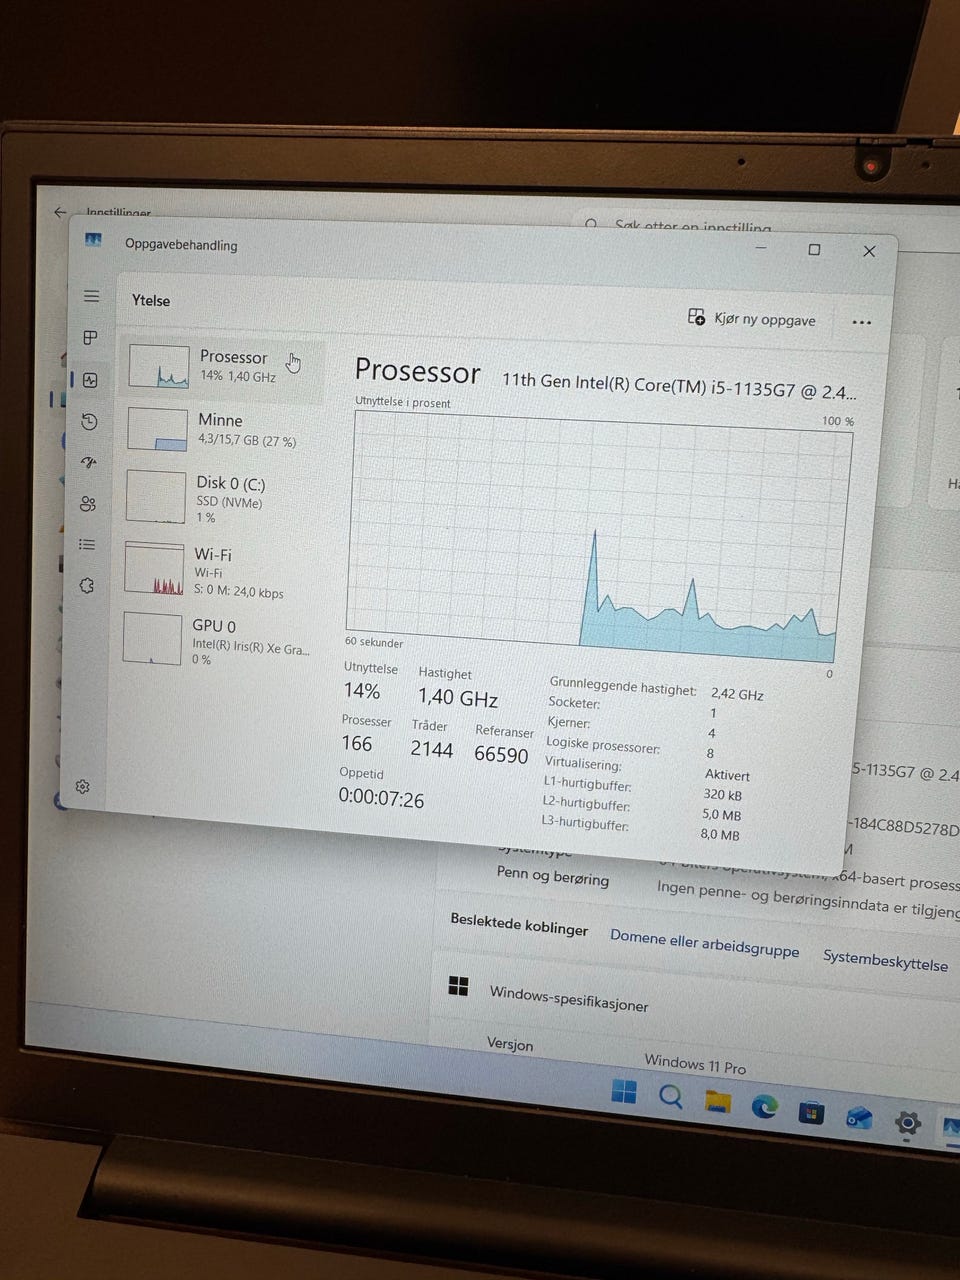The width and height of the screenshot is (960, 1280).
Task: Open File Explorer from taskbar
Action: pyautogui.click(x=718, y=1102)
